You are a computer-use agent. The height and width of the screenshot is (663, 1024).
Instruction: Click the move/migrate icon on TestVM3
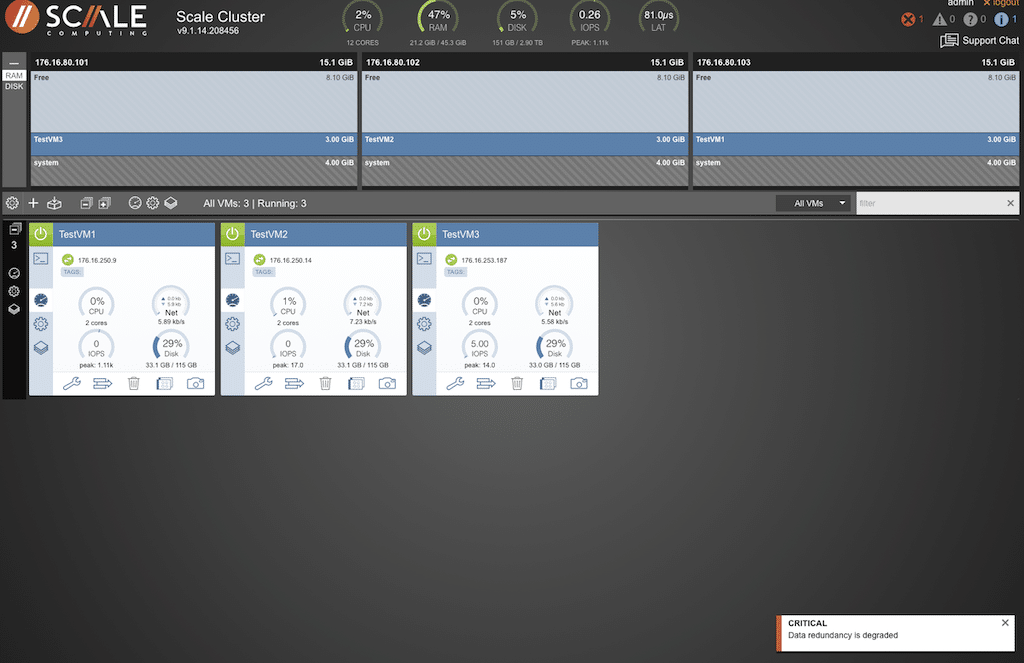point(486,383)
